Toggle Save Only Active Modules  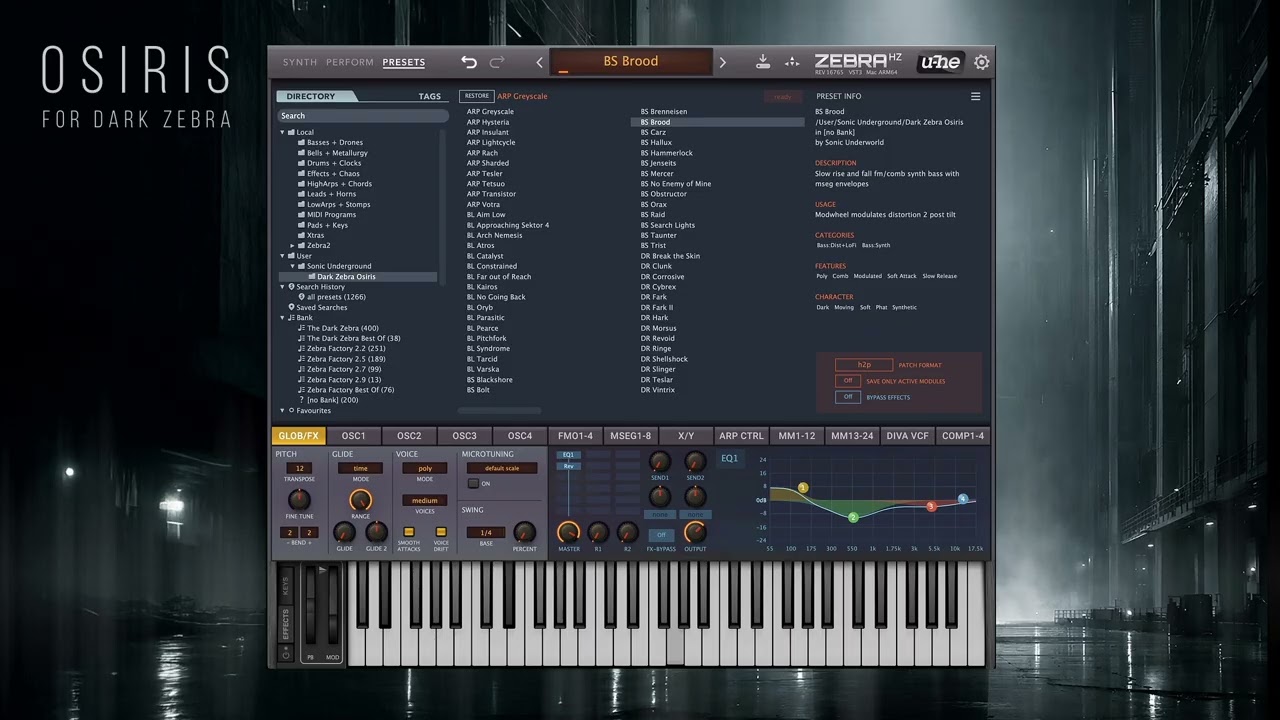848,381
